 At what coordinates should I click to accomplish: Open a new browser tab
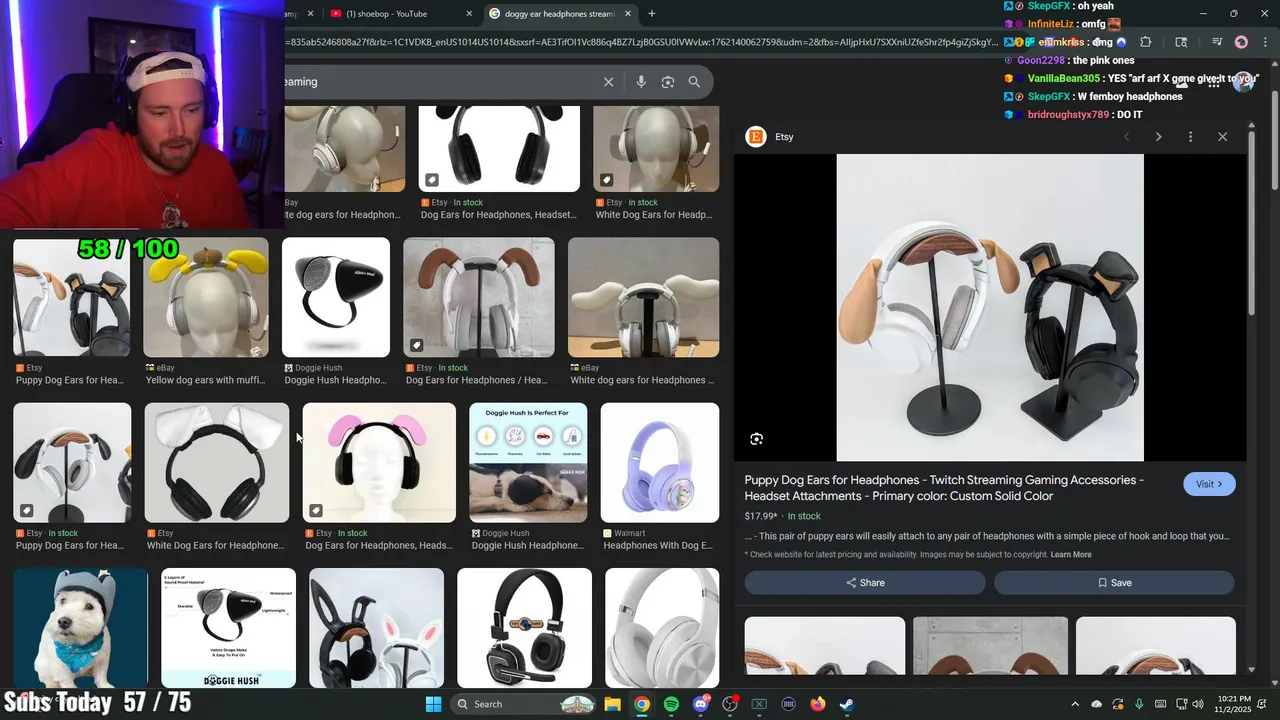652,14
